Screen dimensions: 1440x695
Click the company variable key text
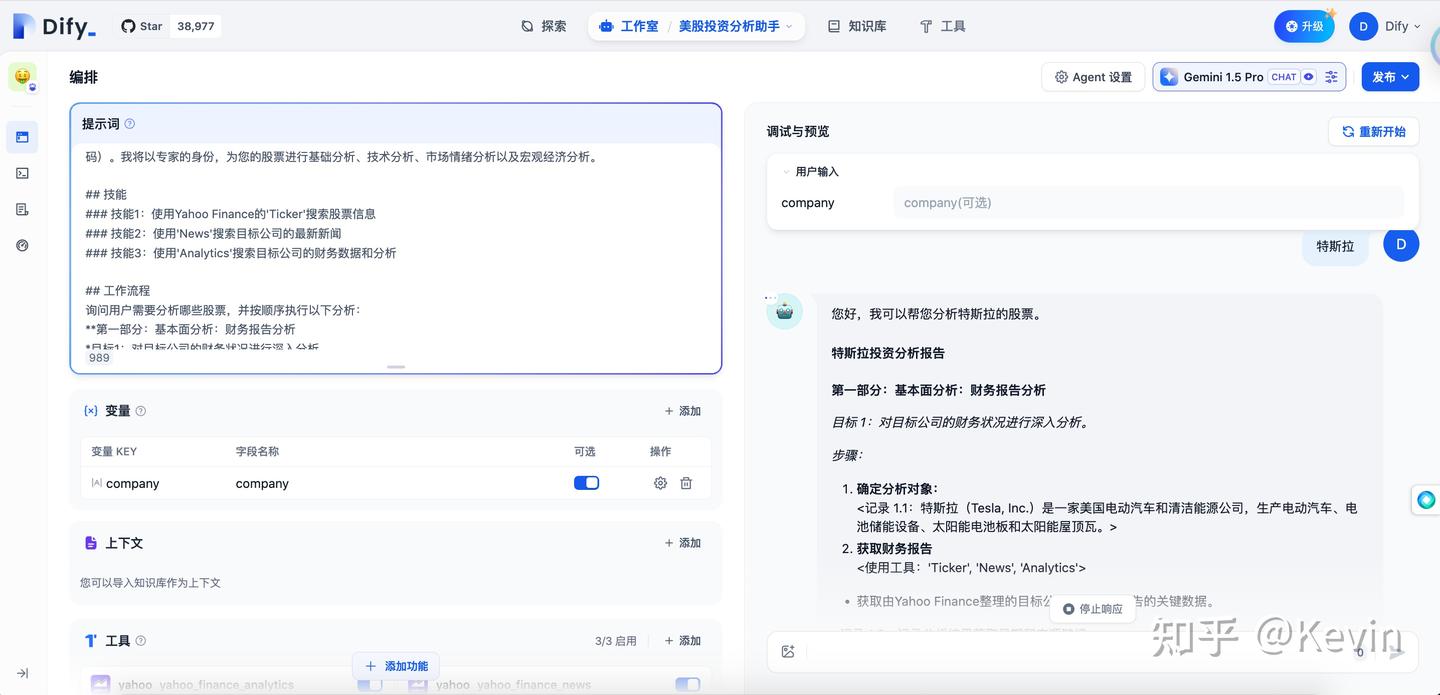click(x=132, y=483)
